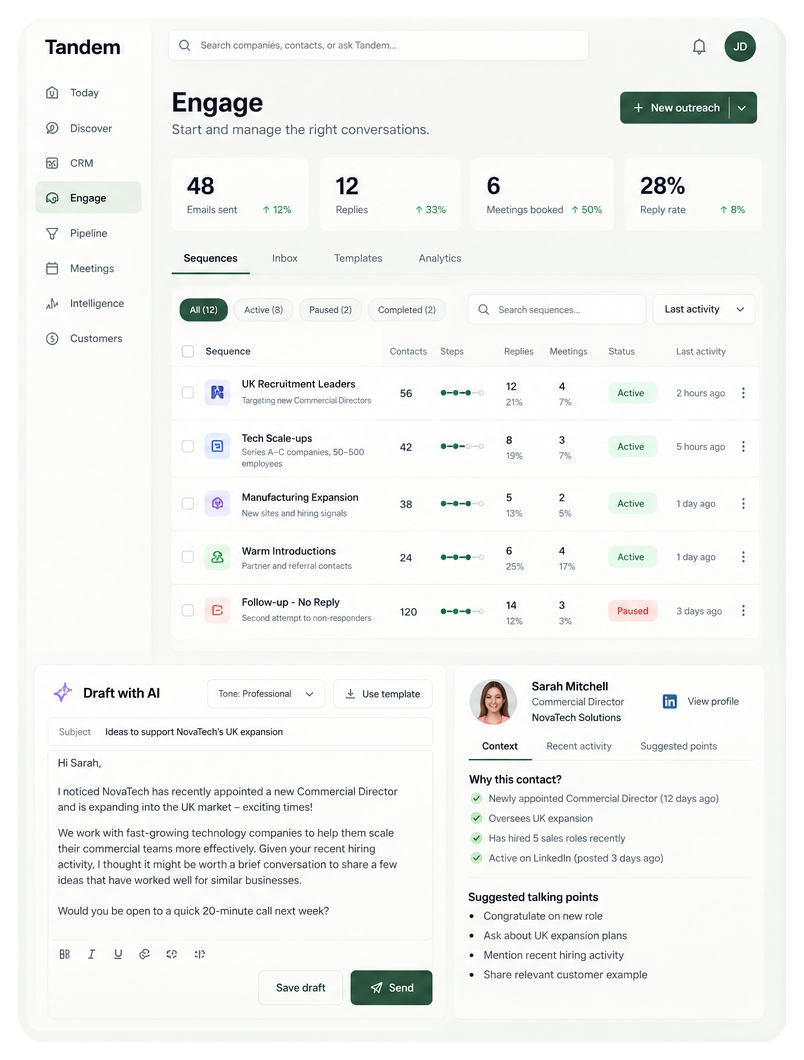Save the email as a draft

(300, 988)
